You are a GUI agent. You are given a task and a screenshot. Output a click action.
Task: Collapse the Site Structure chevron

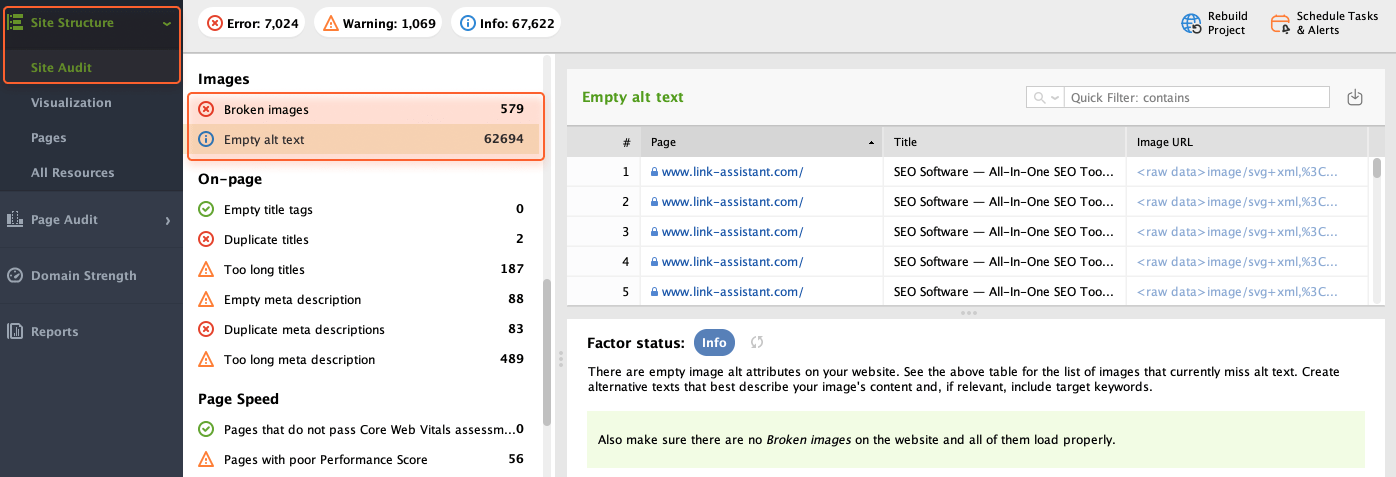click(x=167, y=23)
